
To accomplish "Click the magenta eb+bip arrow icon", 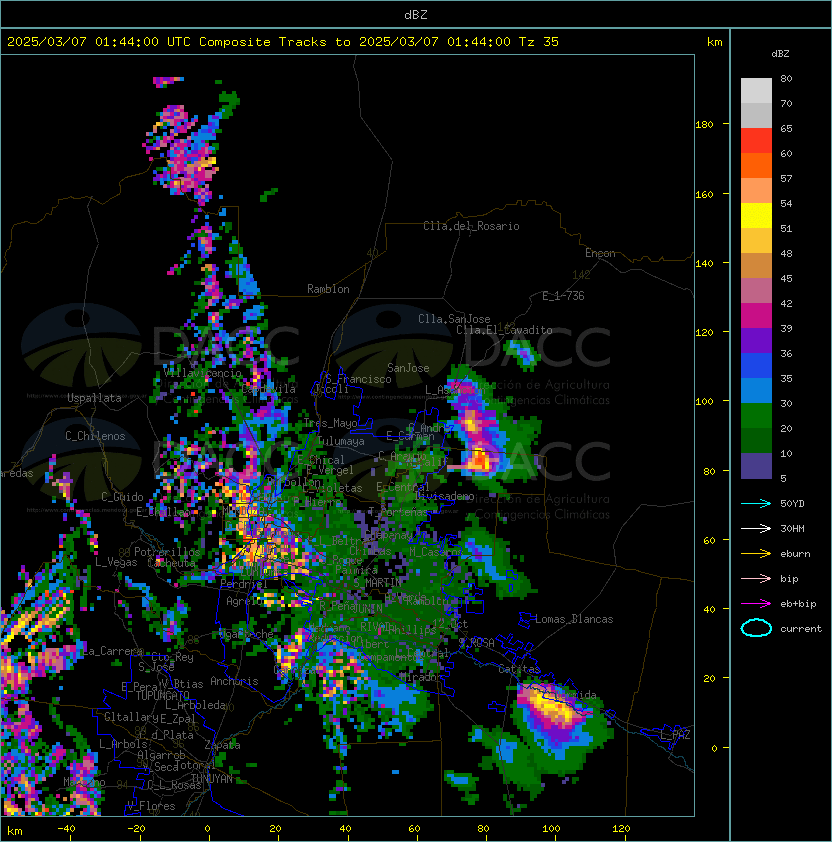I will [x=756, y=604].
